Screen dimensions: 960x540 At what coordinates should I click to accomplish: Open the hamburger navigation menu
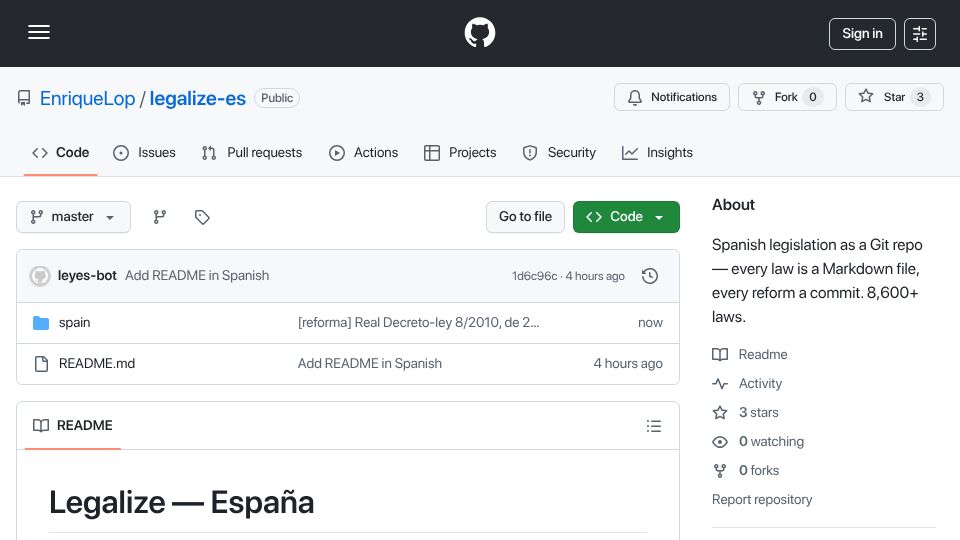39,32
